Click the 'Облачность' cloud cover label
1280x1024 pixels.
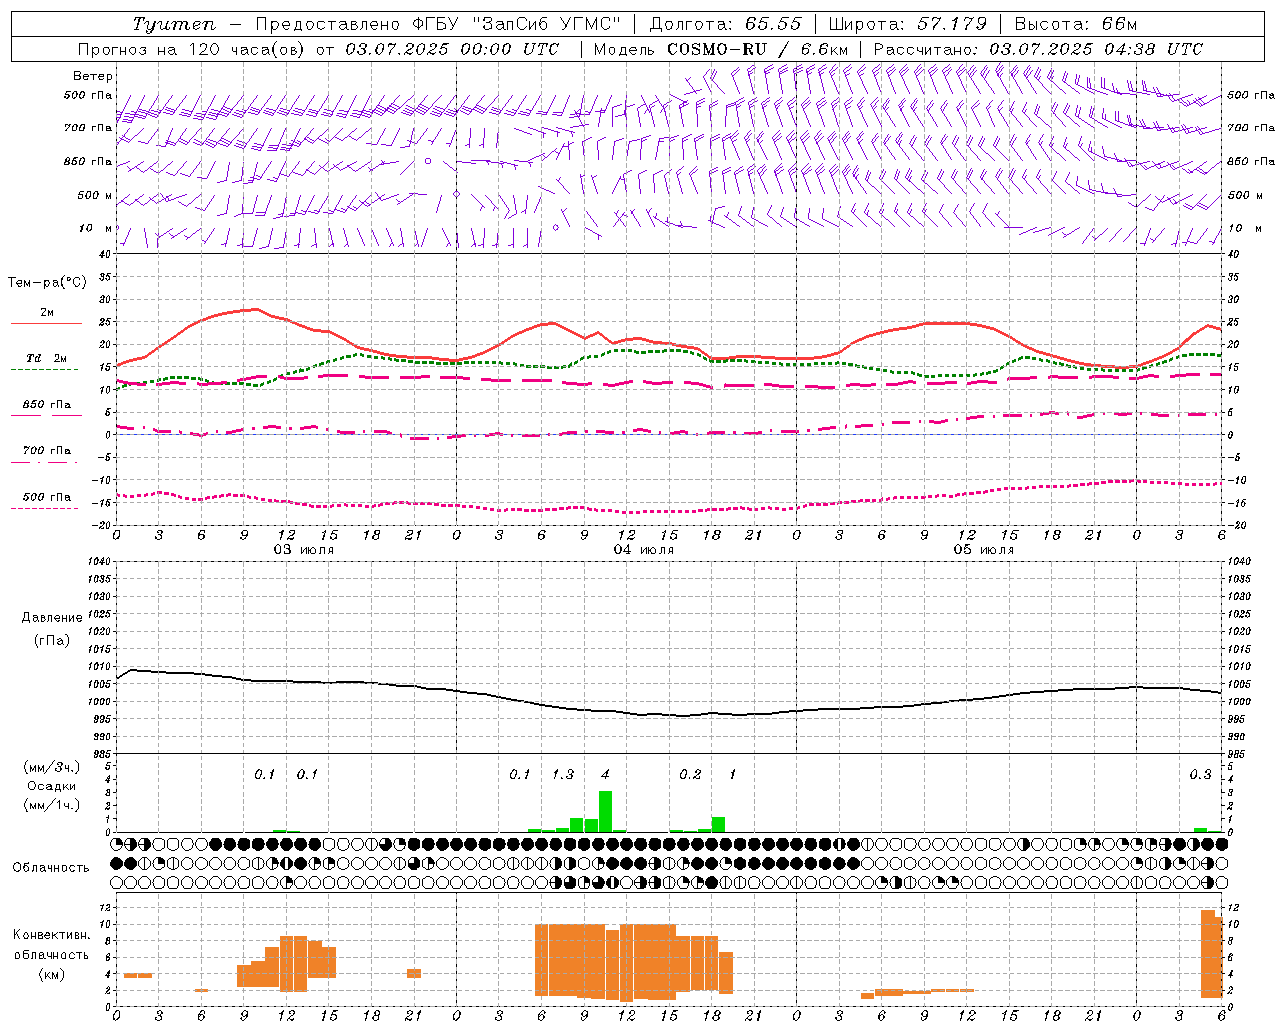(x=51, y=867)
